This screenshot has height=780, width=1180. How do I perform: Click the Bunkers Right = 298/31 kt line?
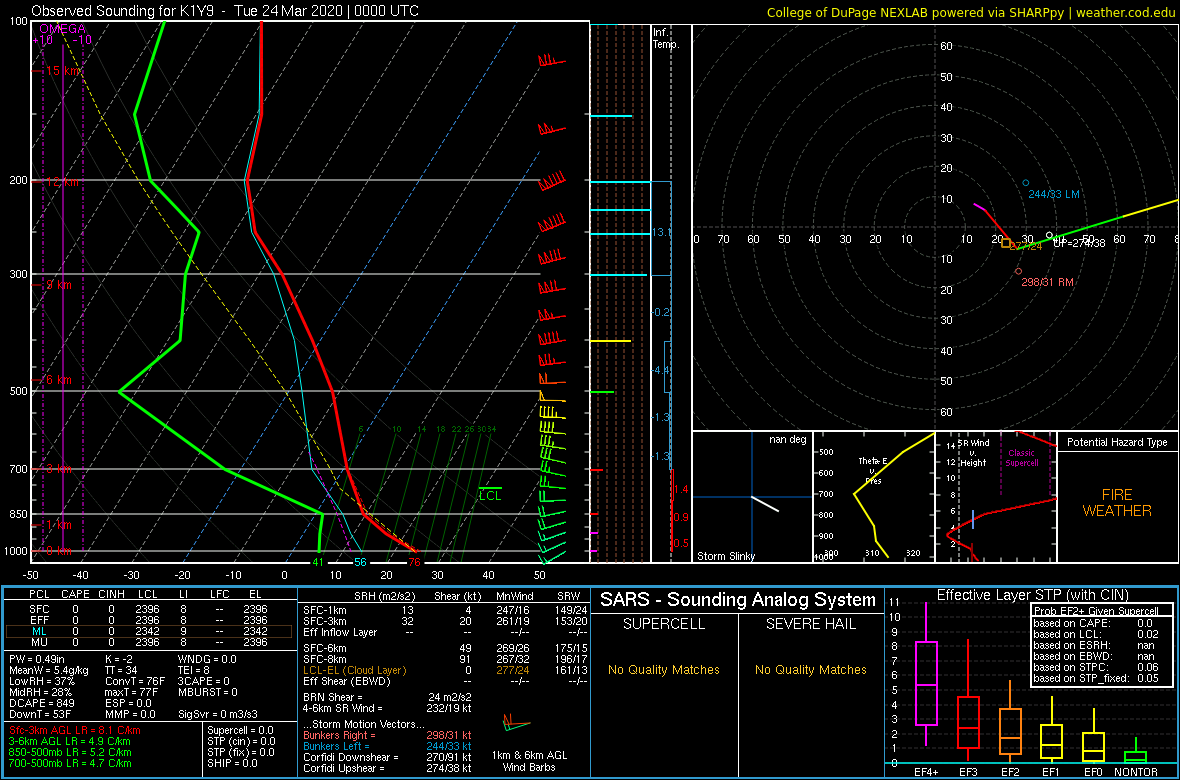(x=387, y=735)
